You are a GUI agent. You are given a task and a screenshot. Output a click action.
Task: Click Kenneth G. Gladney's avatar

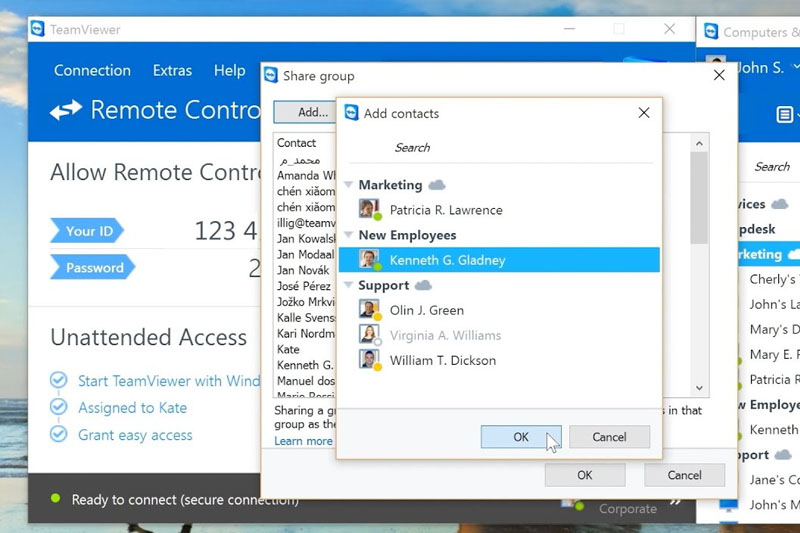pyautogui.click(x=369, y=260)
